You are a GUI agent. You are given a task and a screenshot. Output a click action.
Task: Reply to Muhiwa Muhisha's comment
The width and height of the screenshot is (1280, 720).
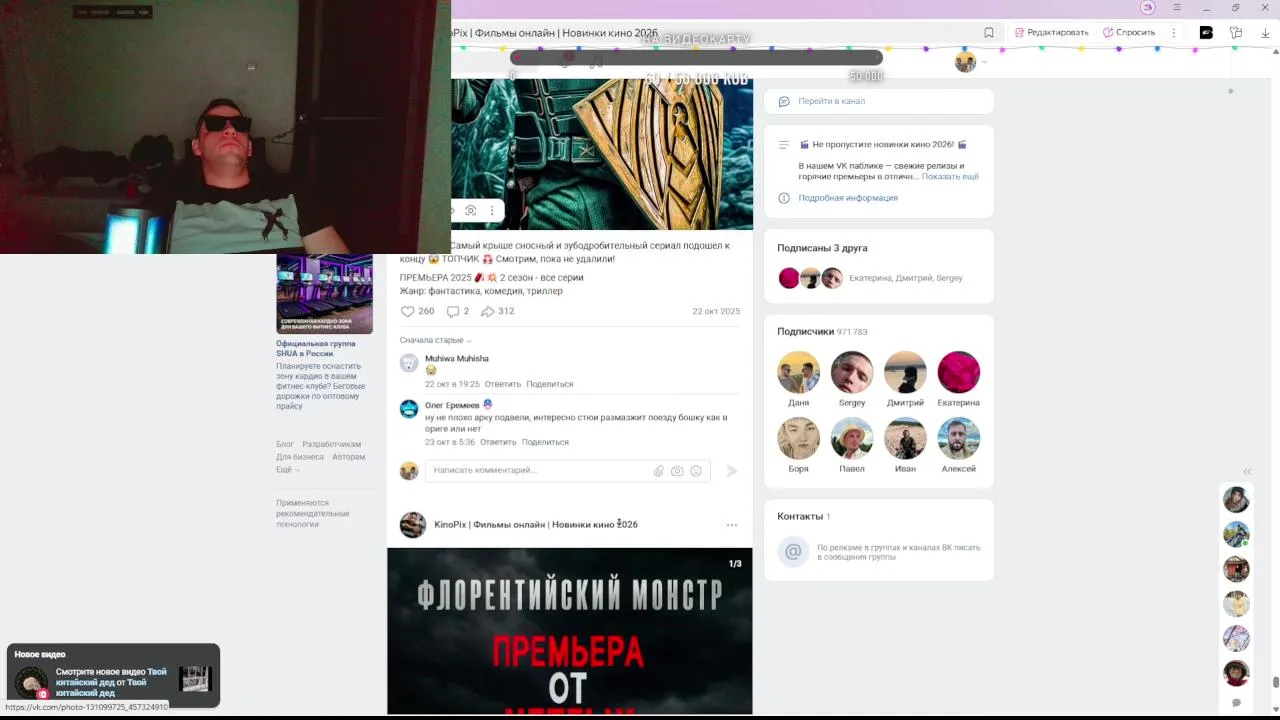[x=503, y=384]
